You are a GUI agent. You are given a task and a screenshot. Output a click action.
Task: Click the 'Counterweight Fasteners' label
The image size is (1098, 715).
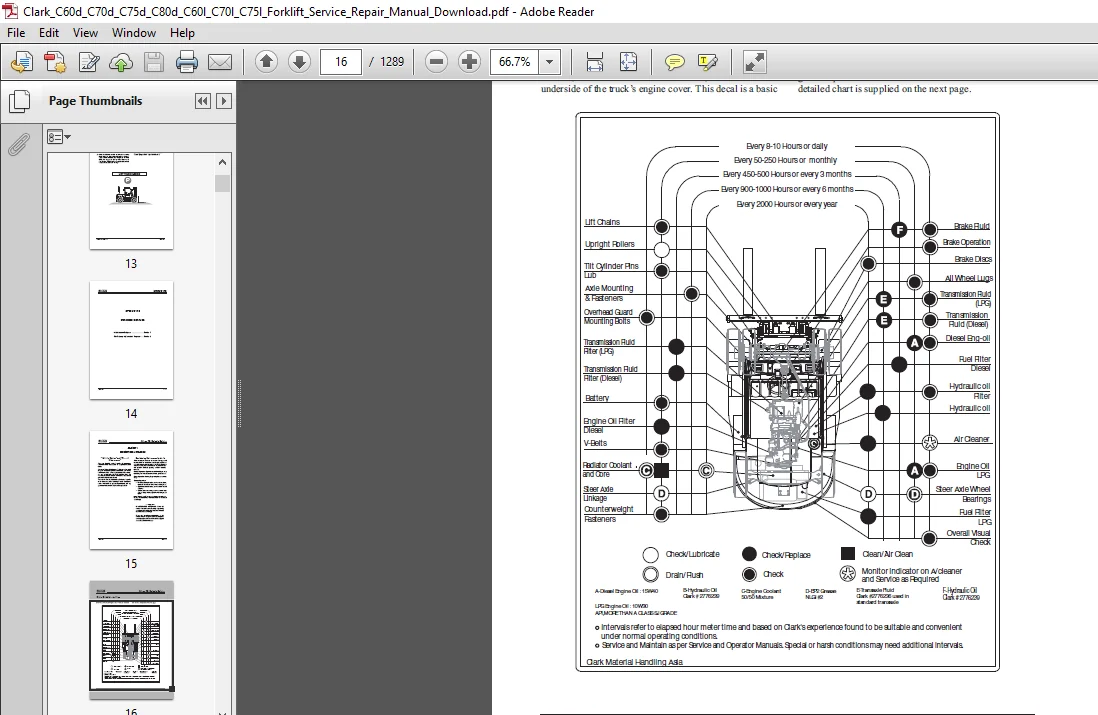(x=609, y=514)
